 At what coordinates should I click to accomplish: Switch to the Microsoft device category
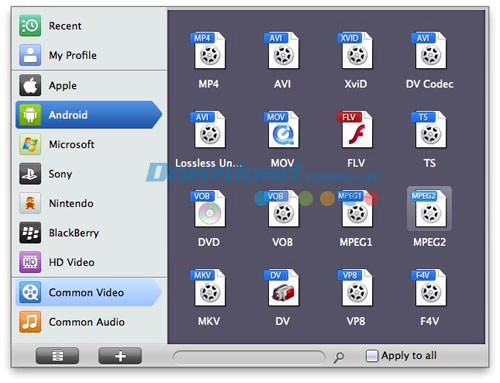tap(89, 144)
